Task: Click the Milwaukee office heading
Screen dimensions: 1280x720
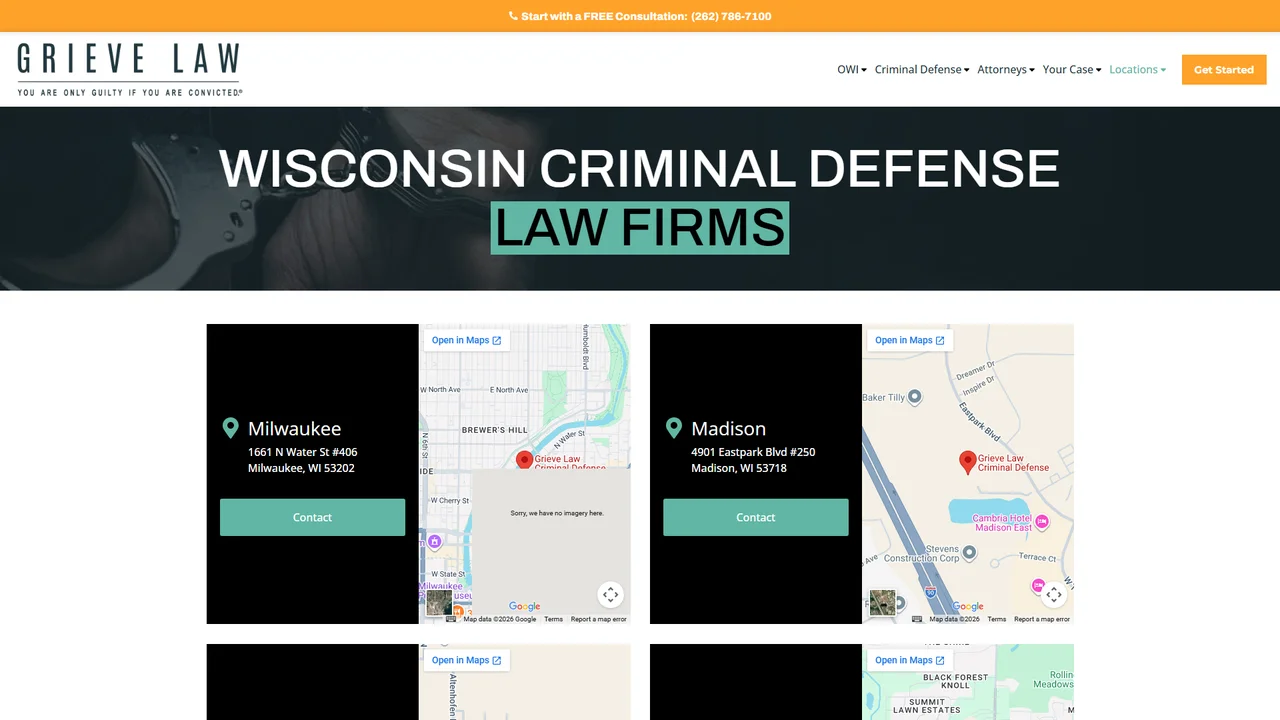Action: pos(295,428)
